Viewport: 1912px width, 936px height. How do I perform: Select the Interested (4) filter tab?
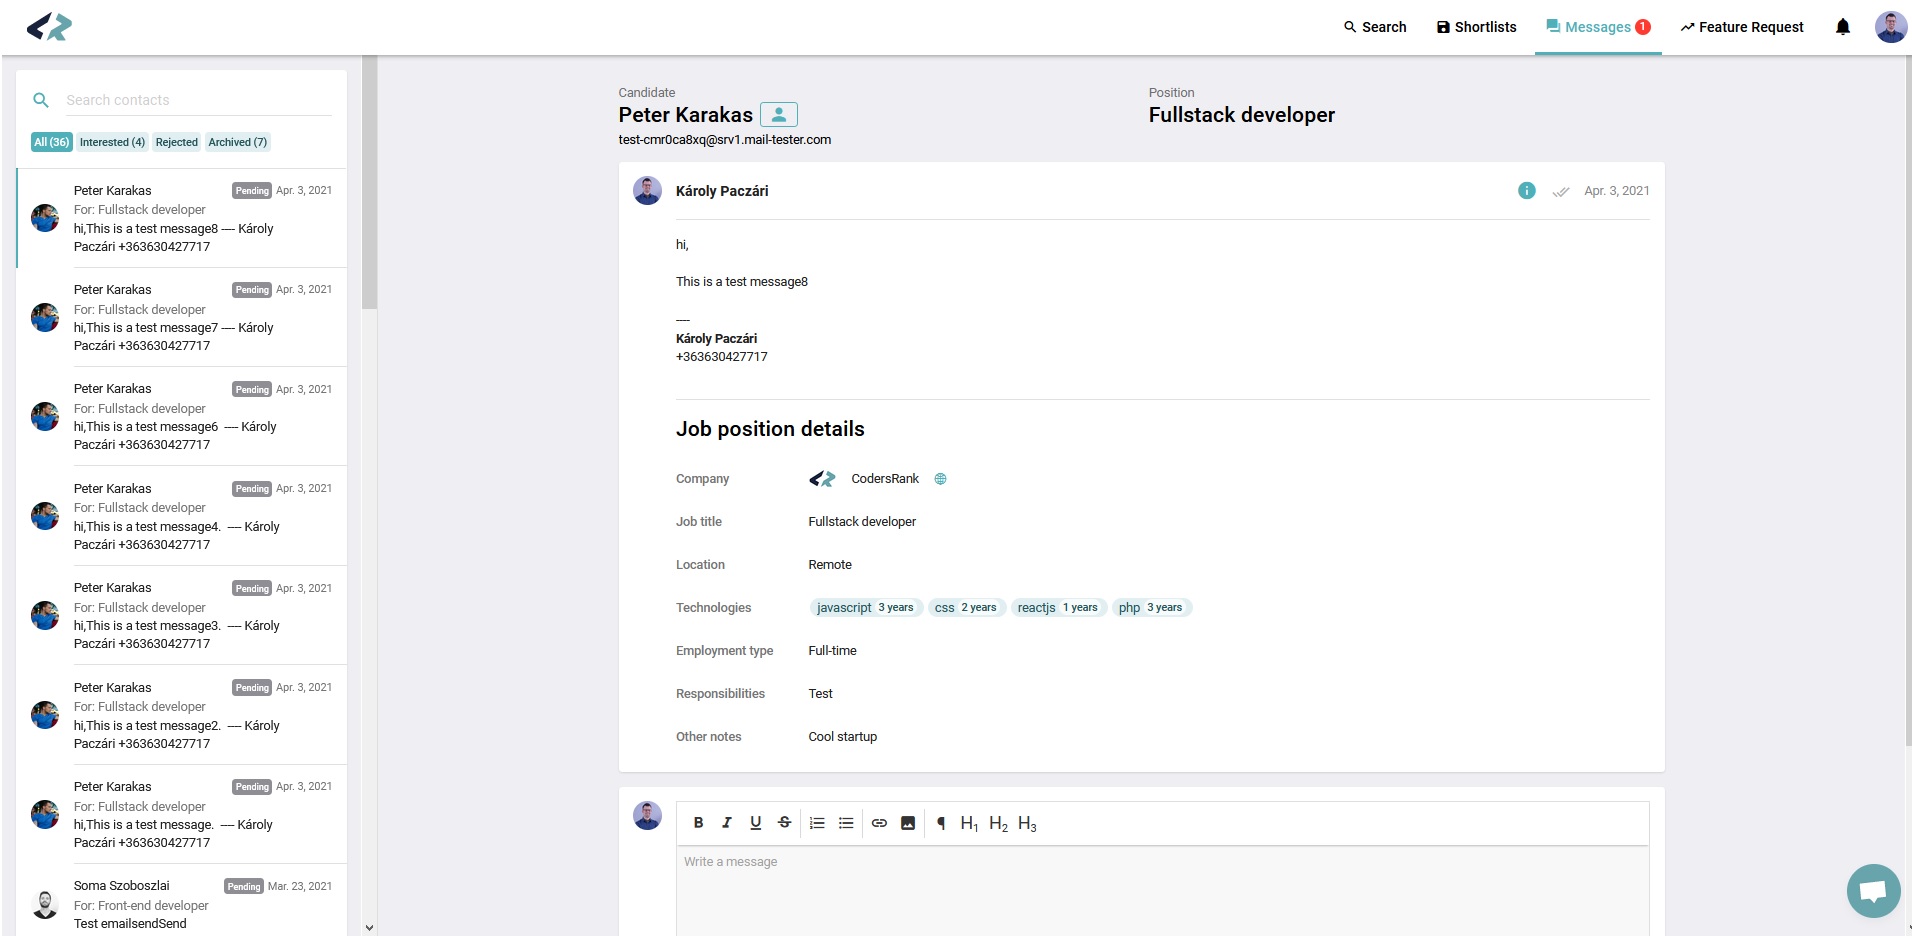(x=112, y=142)
